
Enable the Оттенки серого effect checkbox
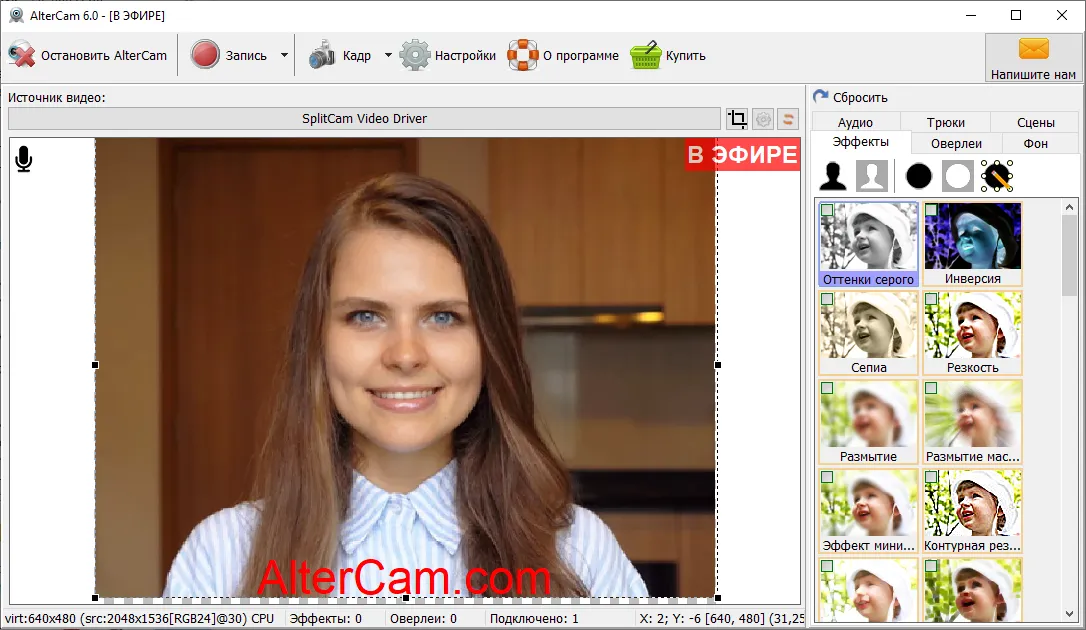tap(827, 210)
